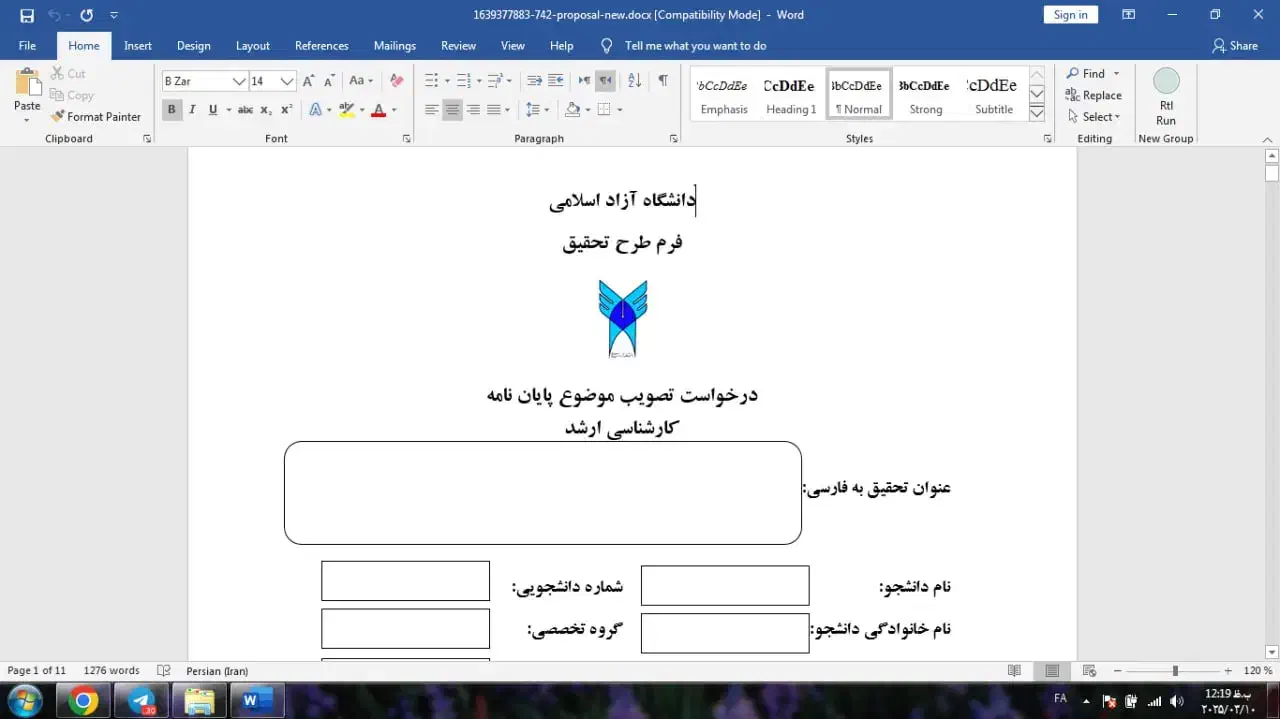
Task: Click the Paste clipboard icon
Action: pyautogui.click(x=27, y=83)
